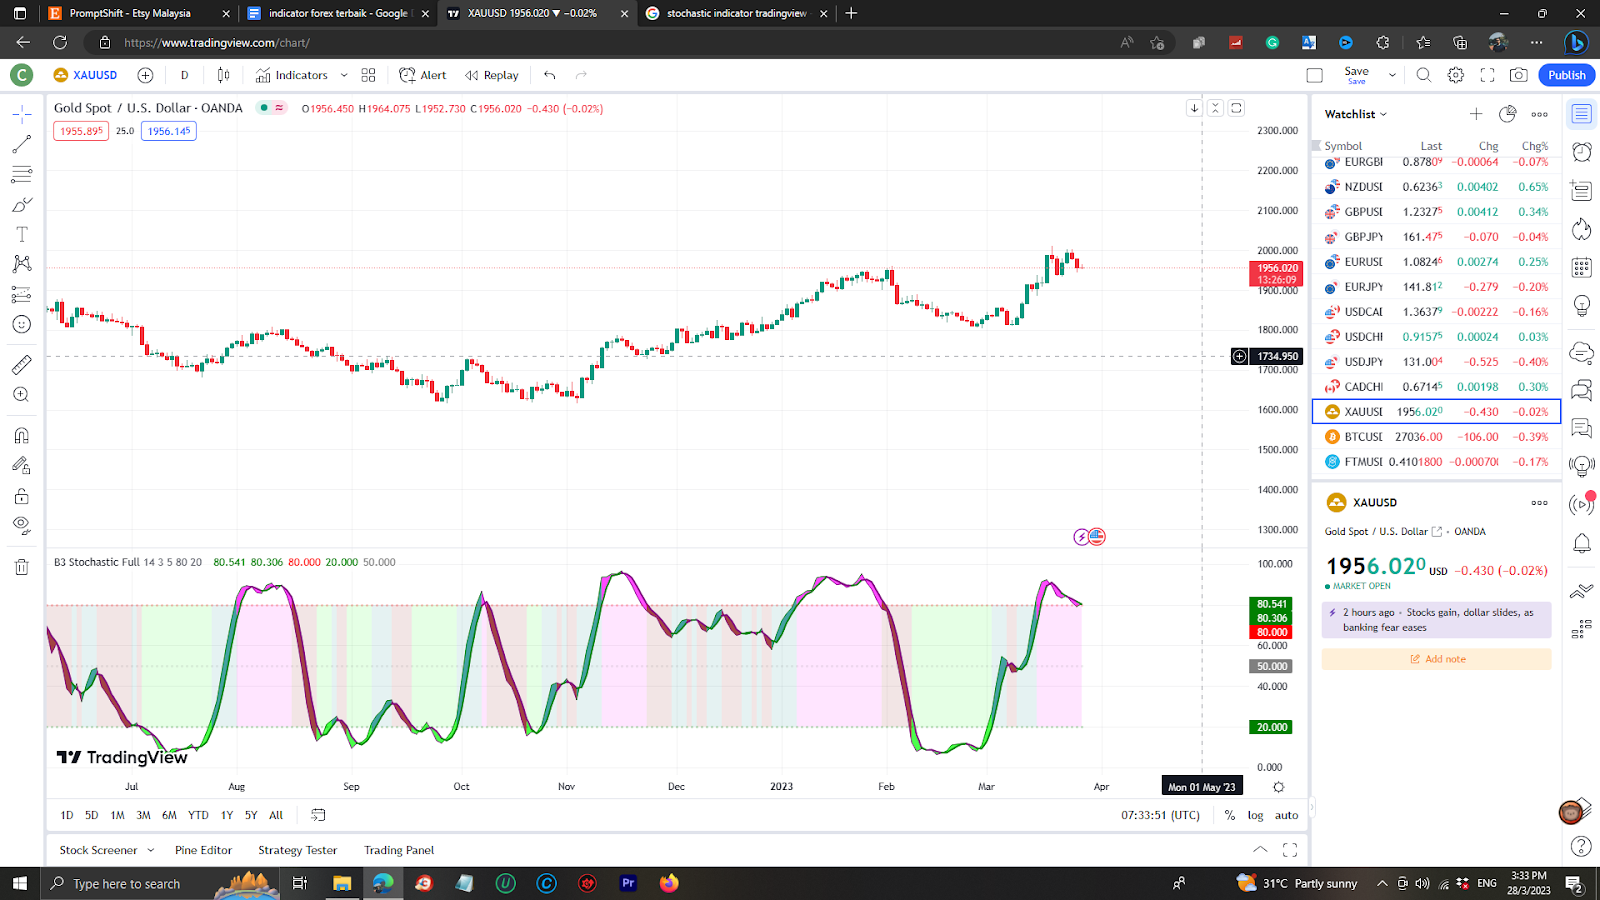This screenshot has height=900, width=1600.
Task: Open the candlestick chart style selector
Action: pos(223,75)
